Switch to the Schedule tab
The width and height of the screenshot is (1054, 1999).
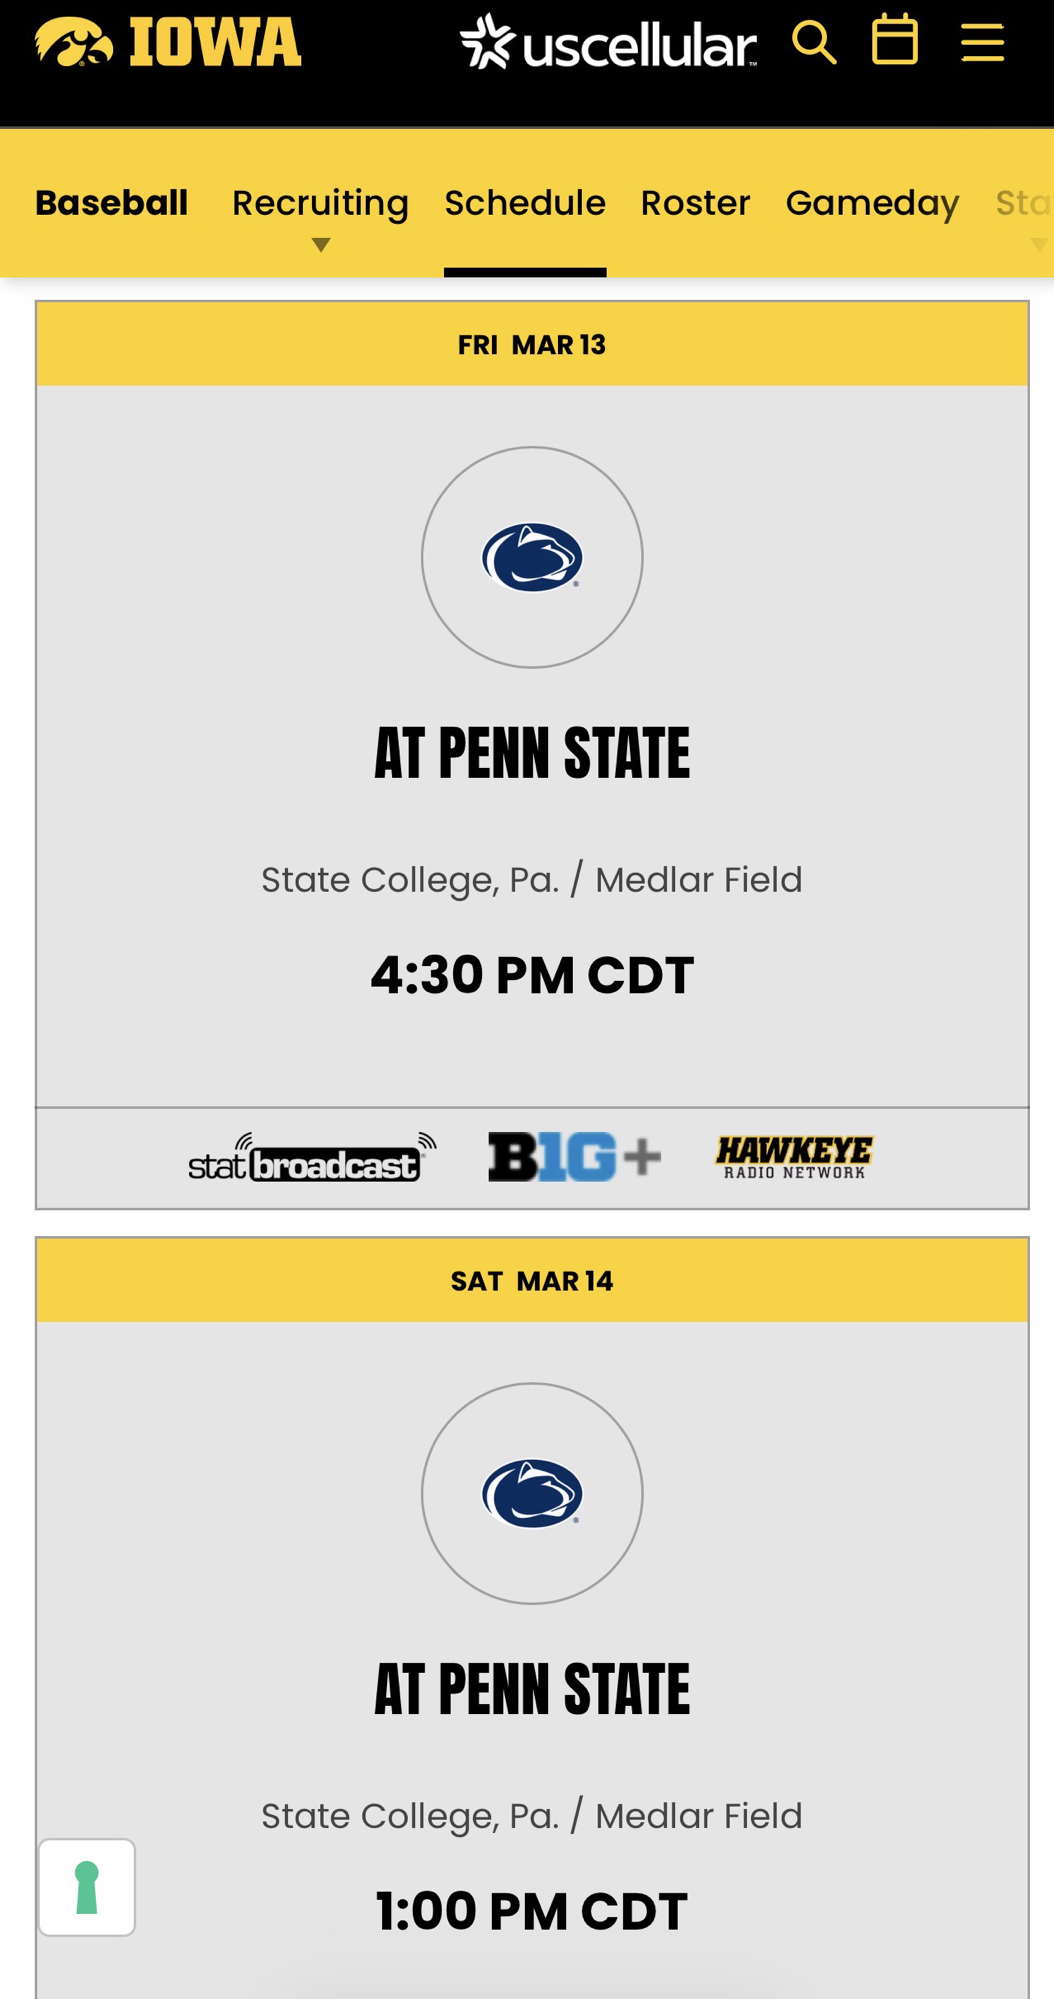[x=525, y=203]
